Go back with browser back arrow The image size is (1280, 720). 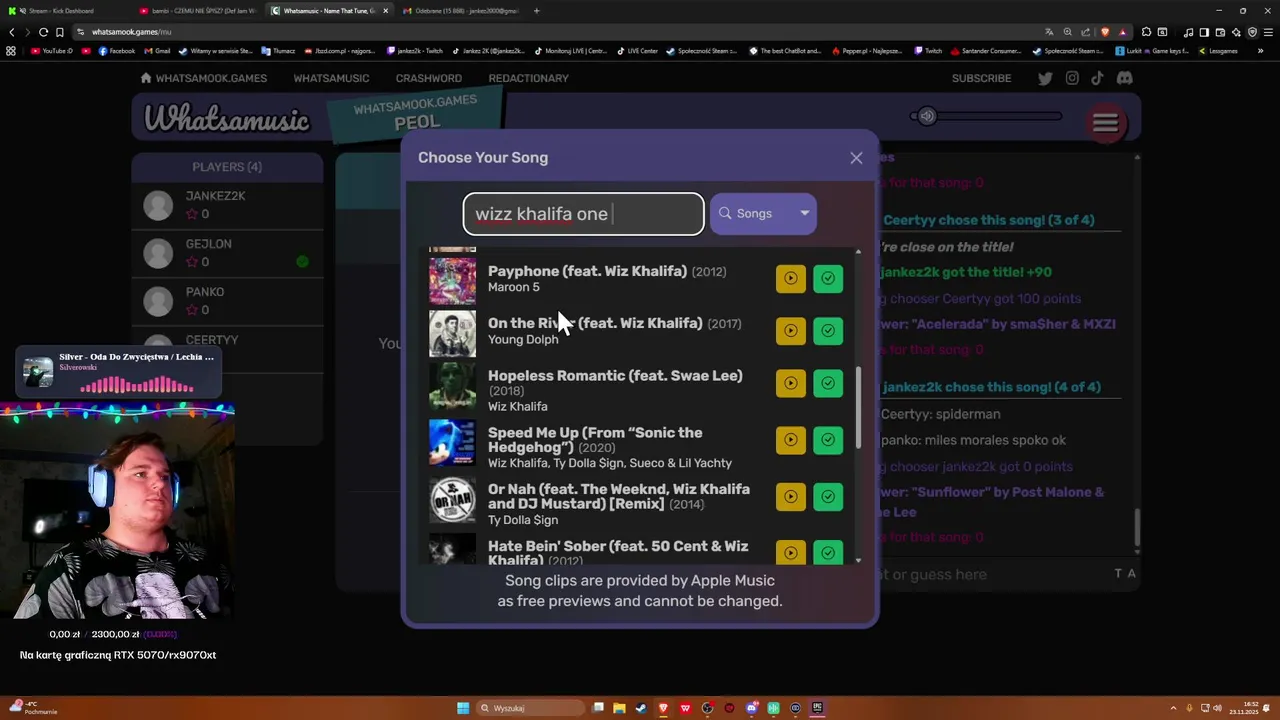pyautogui.click(x=11, y=32)
